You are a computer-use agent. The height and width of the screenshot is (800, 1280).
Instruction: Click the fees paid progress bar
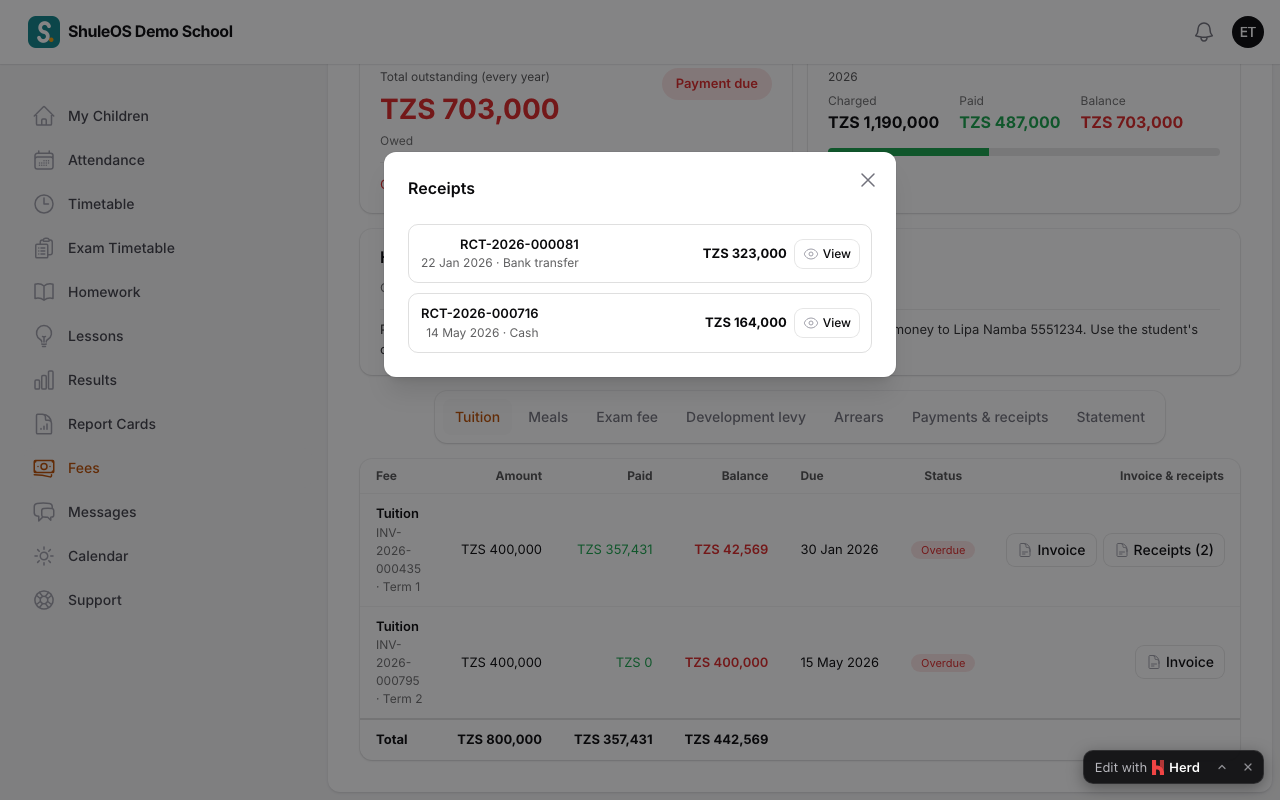[x=1024, y=152]
